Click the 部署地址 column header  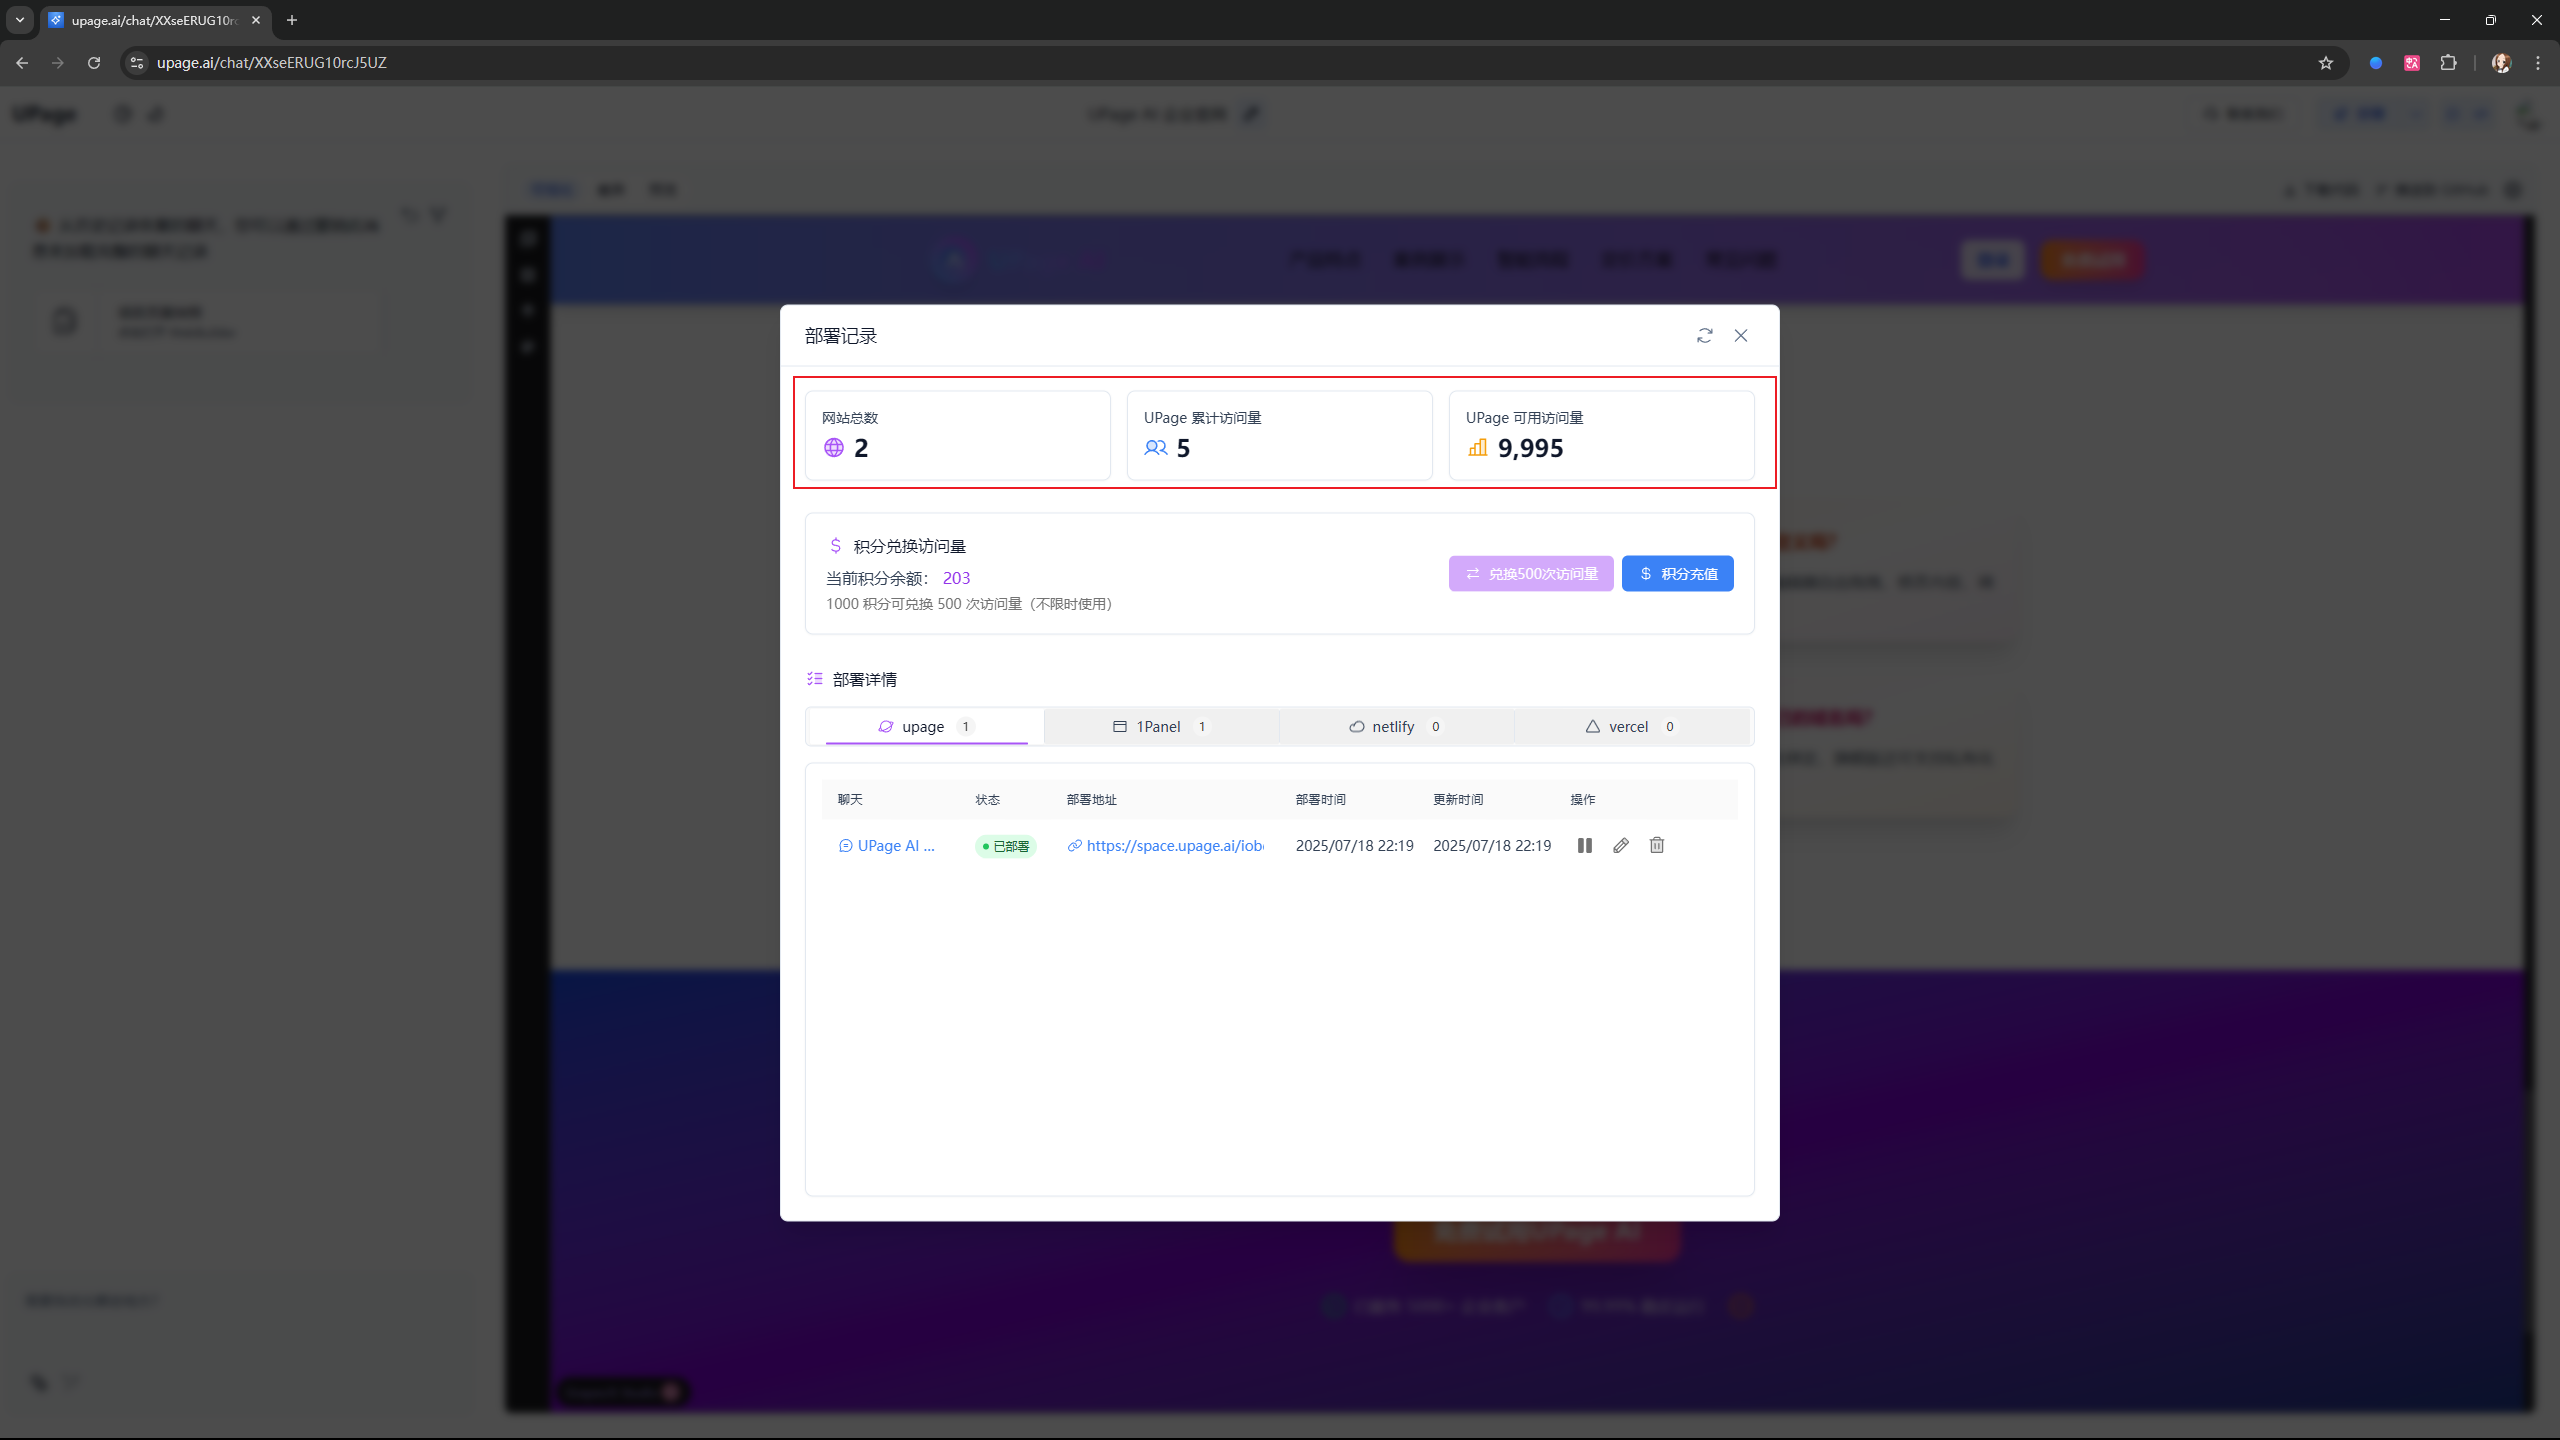(x=1092, y=800)
